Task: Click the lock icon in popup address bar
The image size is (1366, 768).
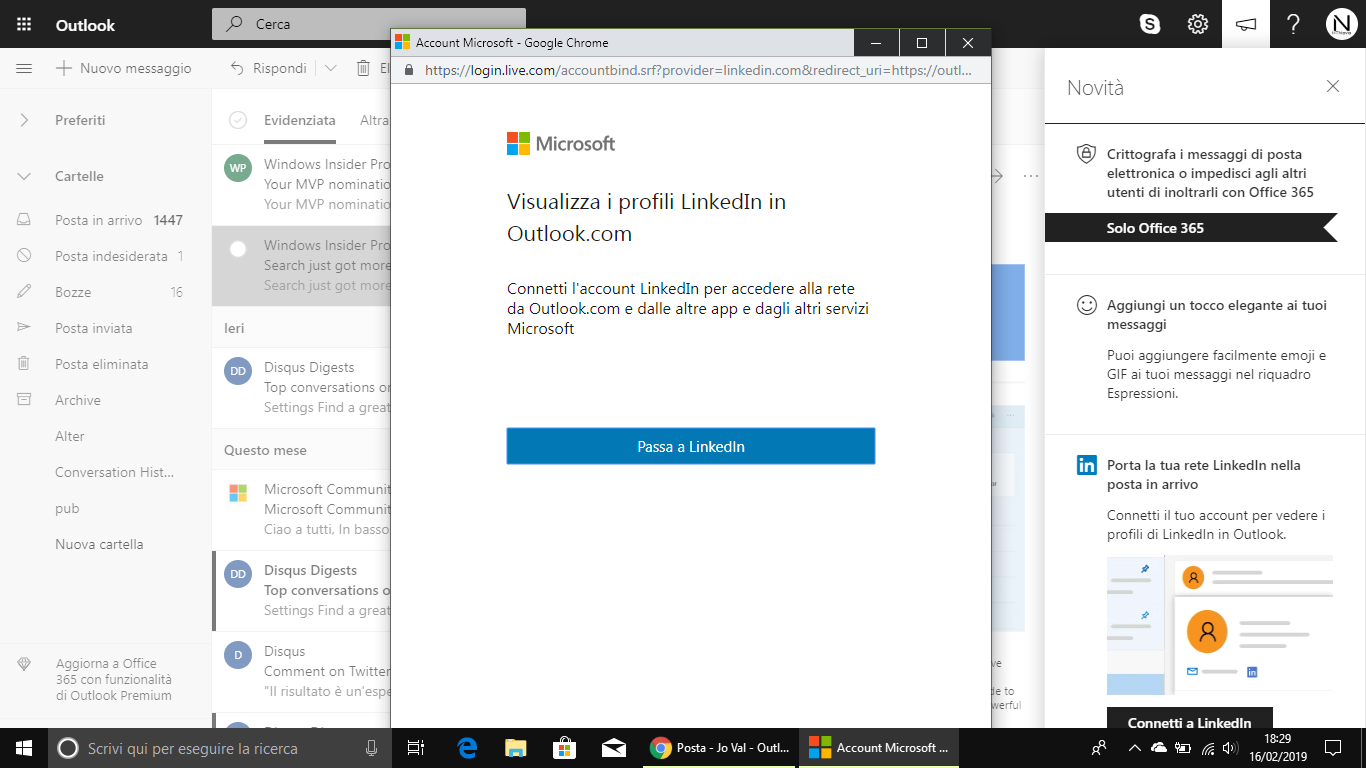Action: (408, 71)
